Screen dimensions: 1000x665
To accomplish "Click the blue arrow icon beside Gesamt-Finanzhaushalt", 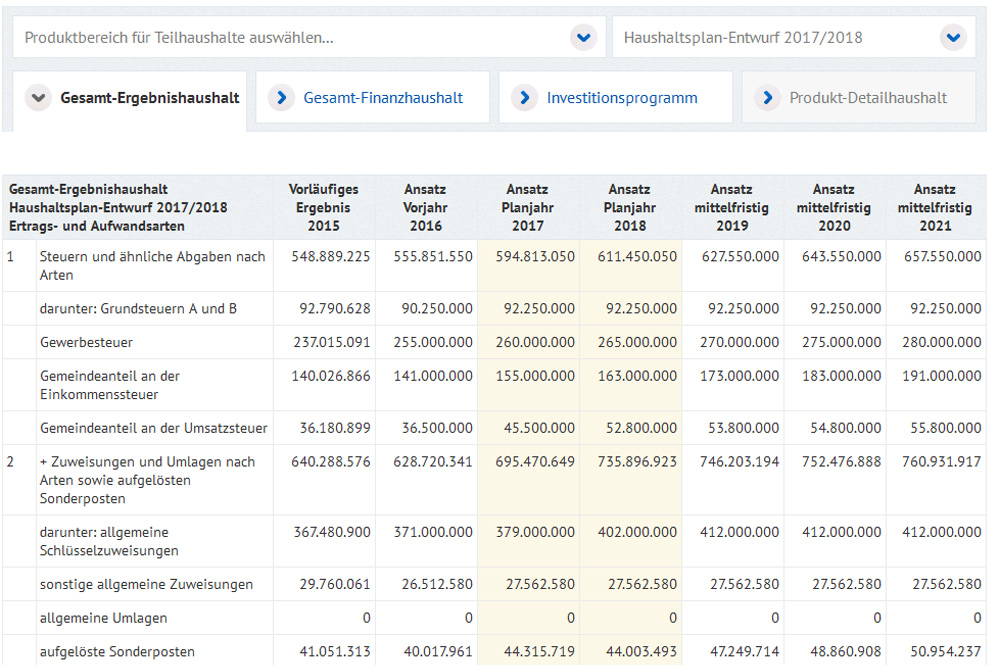I will [280, 96].
